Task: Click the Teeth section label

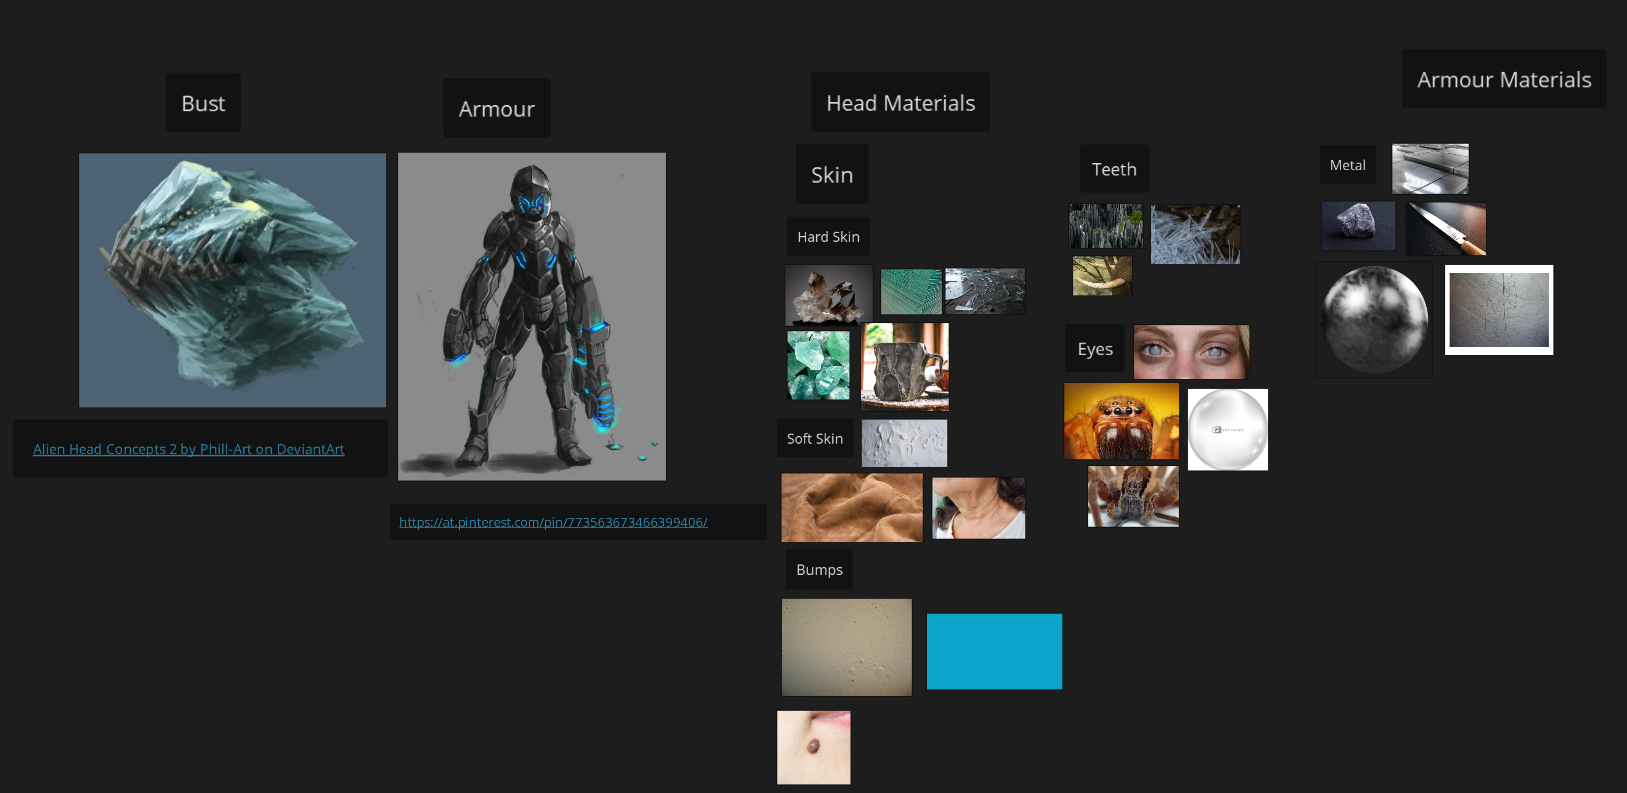Action: tap(1114, 169)
